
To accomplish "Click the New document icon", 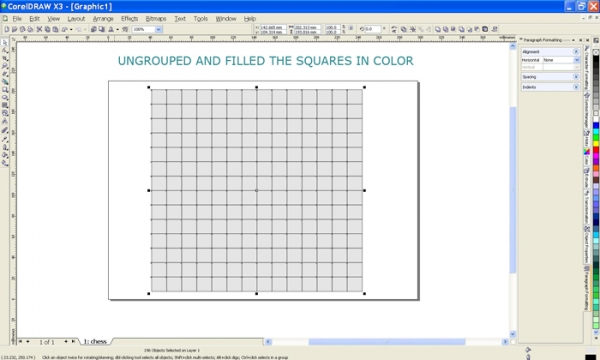I will tap(7, 29).
